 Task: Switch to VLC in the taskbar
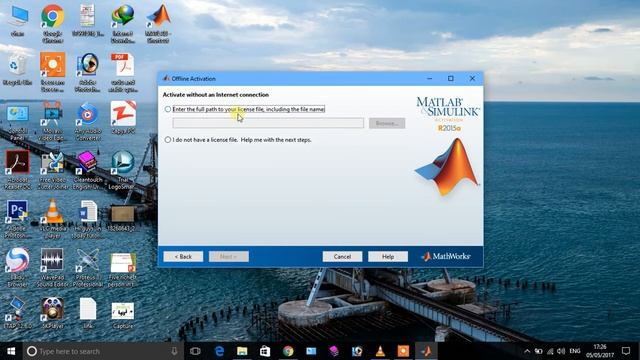click(x=380, y=351)
